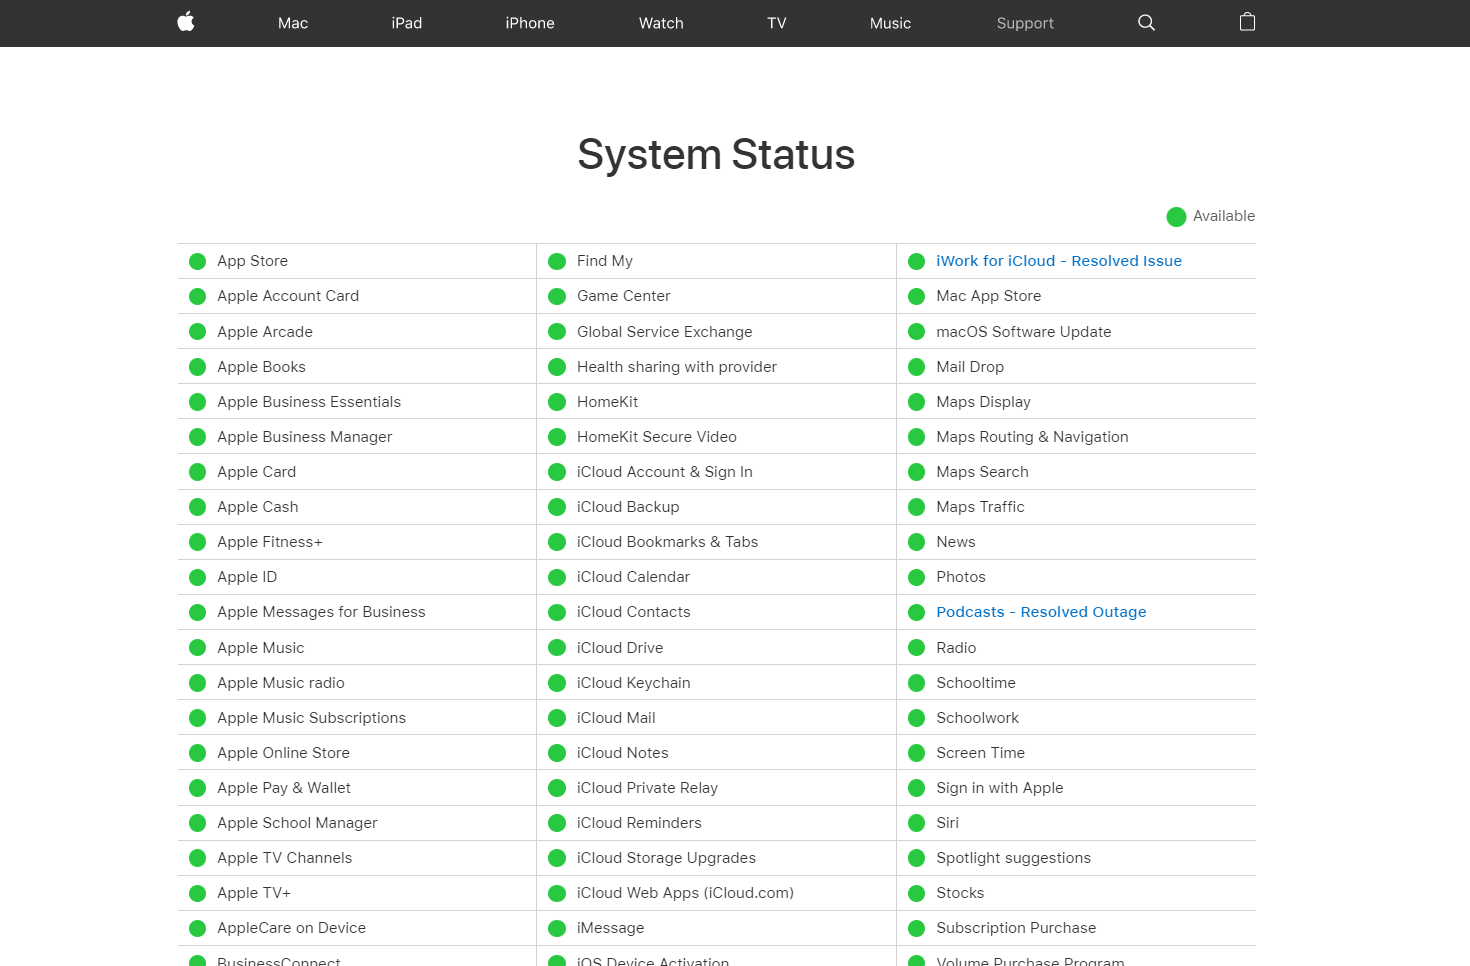Click green dot beside iCloud Drive

pos(557,648)
